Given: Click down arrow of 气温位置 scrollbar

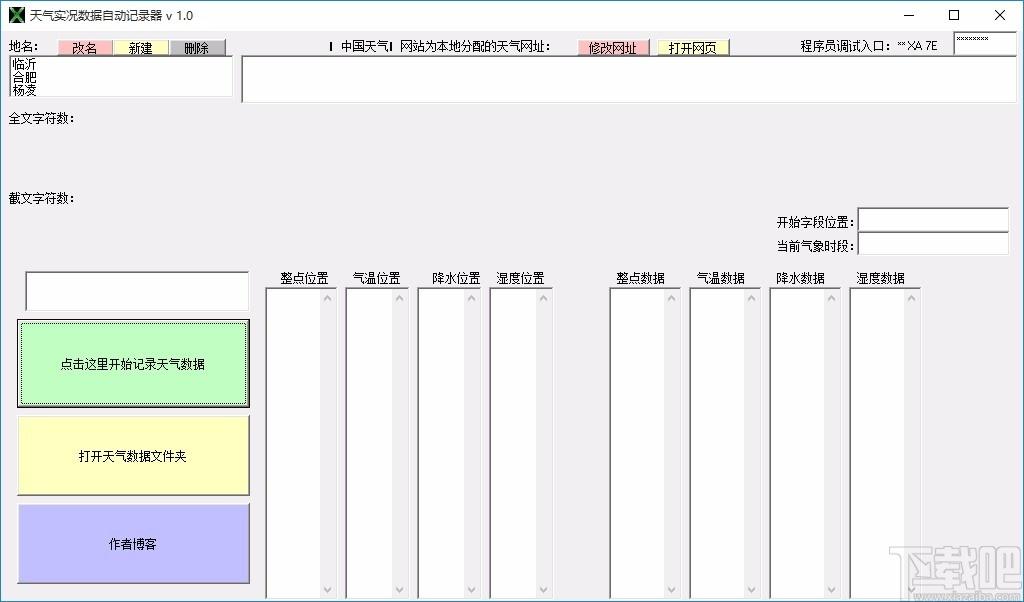Looking at the screenshot, I should tap(399, 590).
